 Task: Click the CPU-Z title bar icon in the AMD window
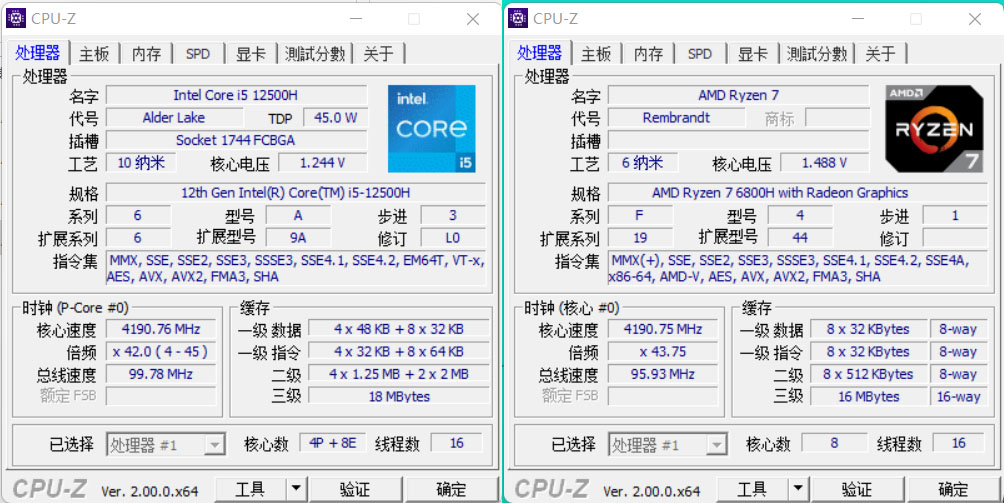(519, 18)
